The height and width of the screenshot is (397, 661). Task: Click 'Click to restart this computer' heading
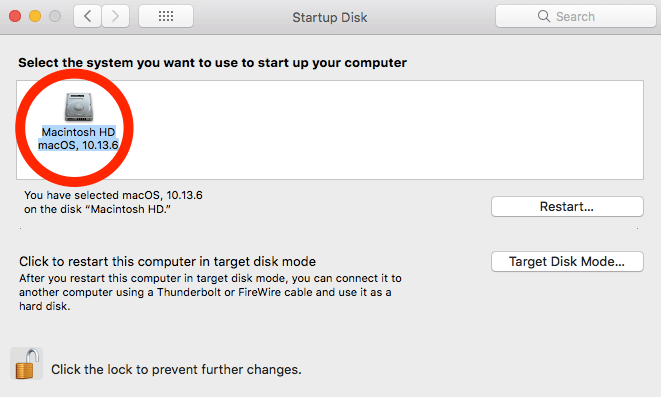(167, 262)
